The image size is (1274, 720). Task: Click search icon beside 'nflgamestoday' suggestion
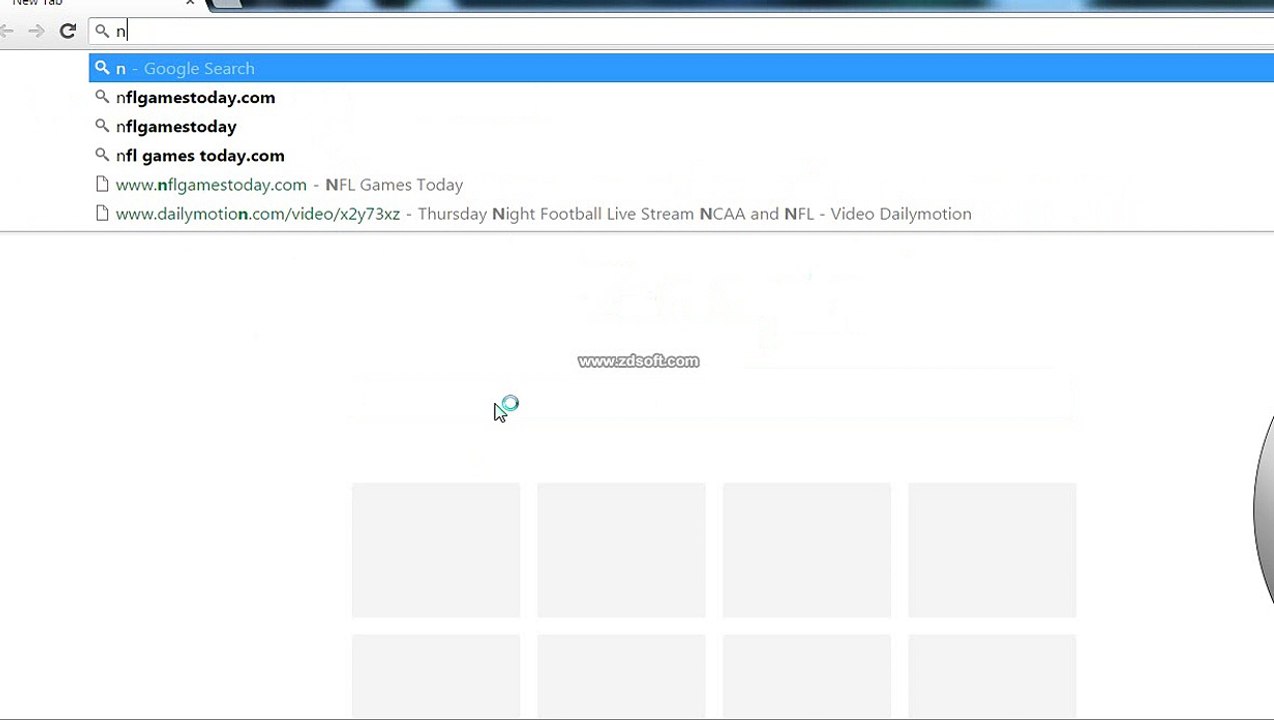102,126
